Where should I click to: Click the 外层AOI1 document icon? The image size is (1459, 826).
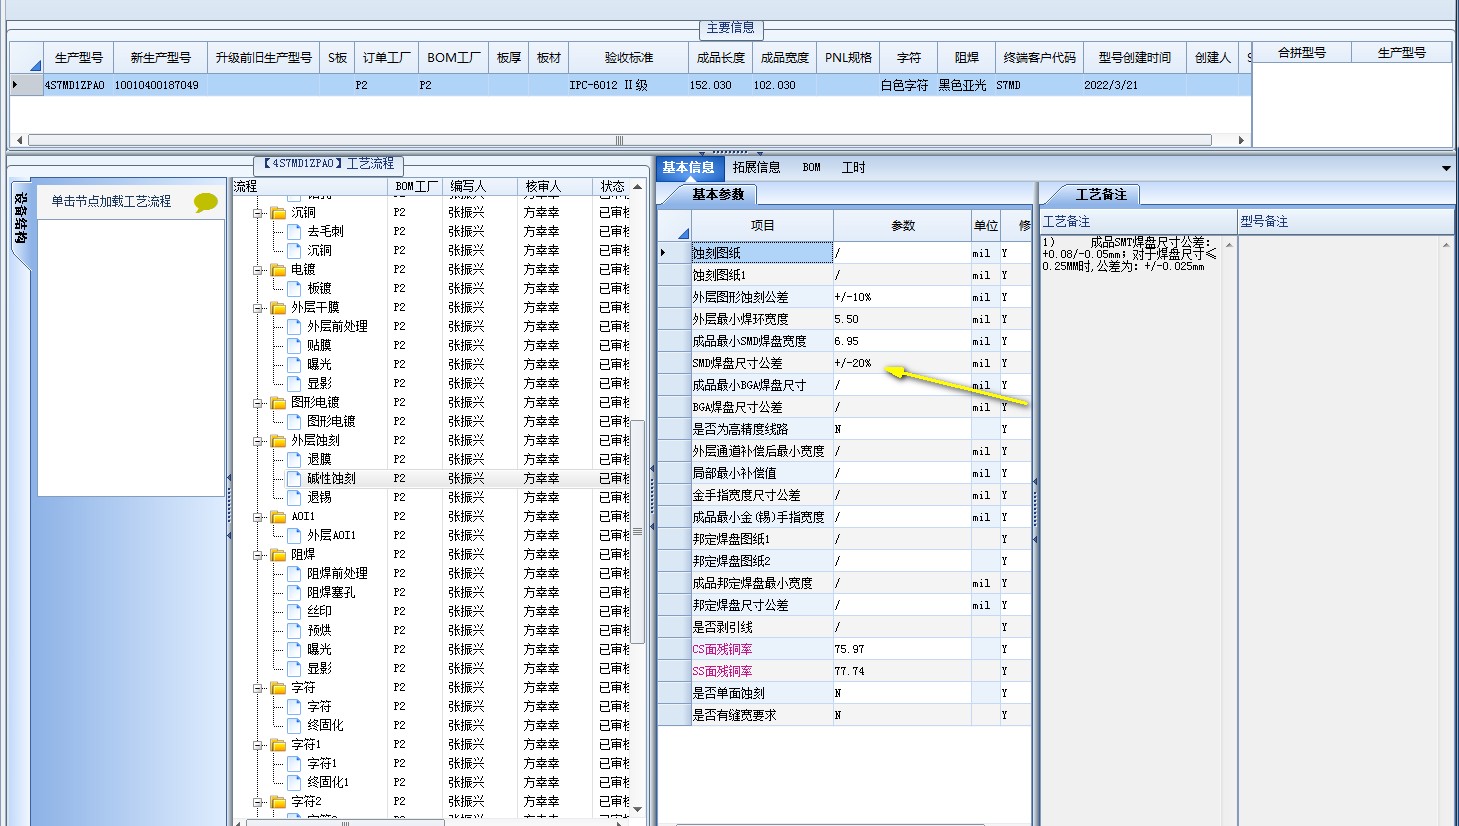[x=294, y=535]
